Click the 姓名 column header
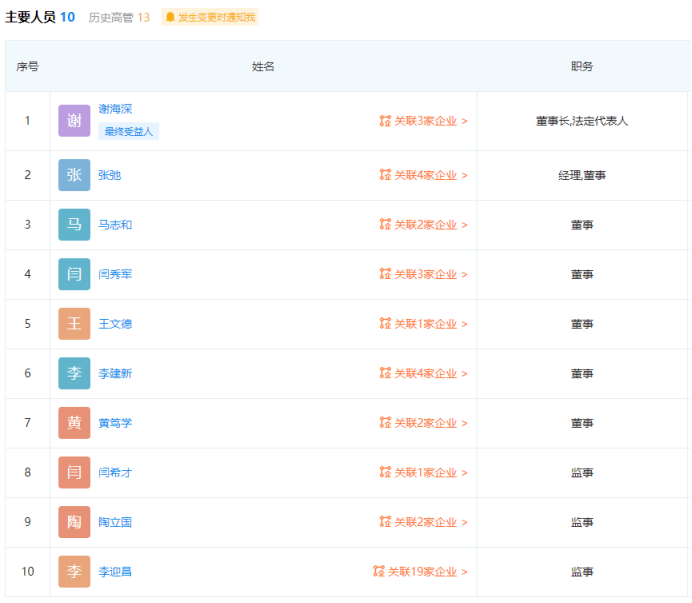692x603 pixels. tap(263, 67)
